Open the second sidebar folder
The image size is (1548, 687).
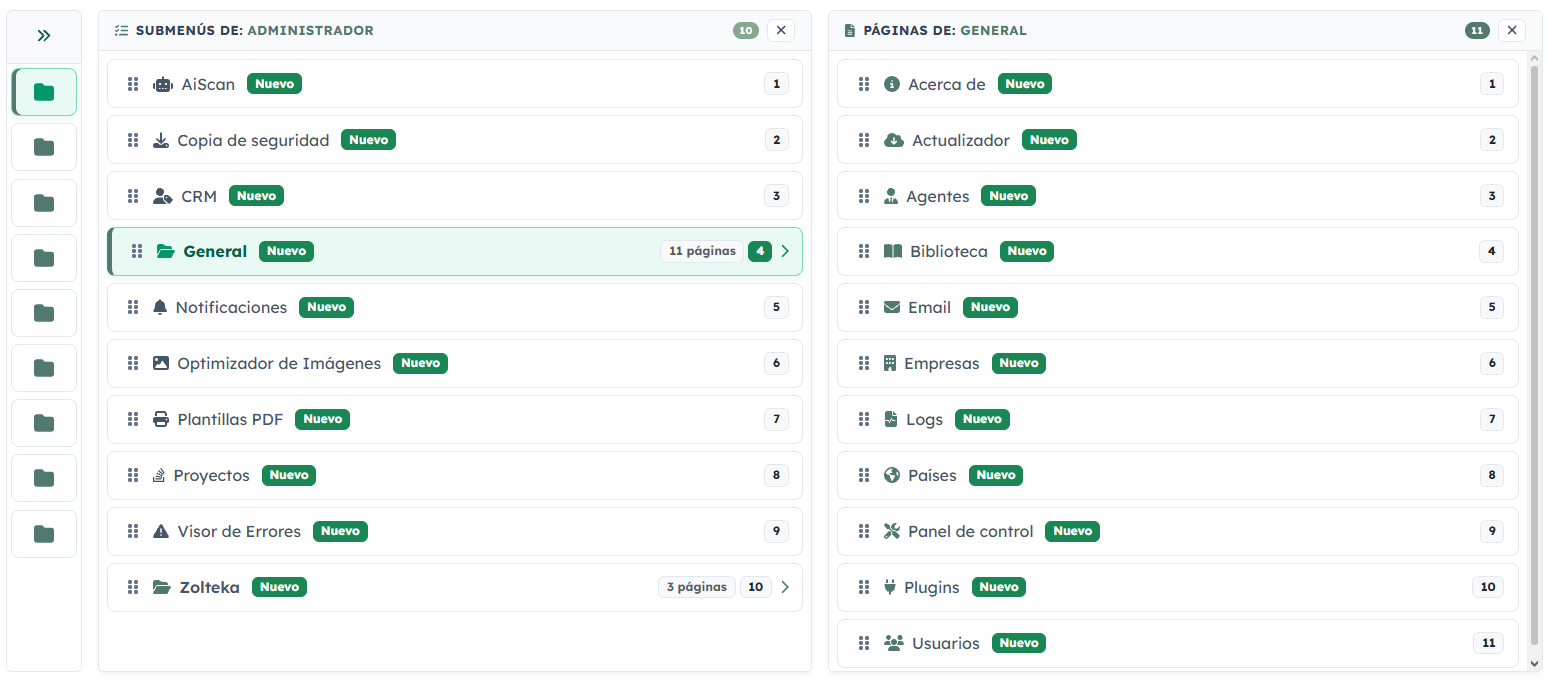(x=44, y=148)
